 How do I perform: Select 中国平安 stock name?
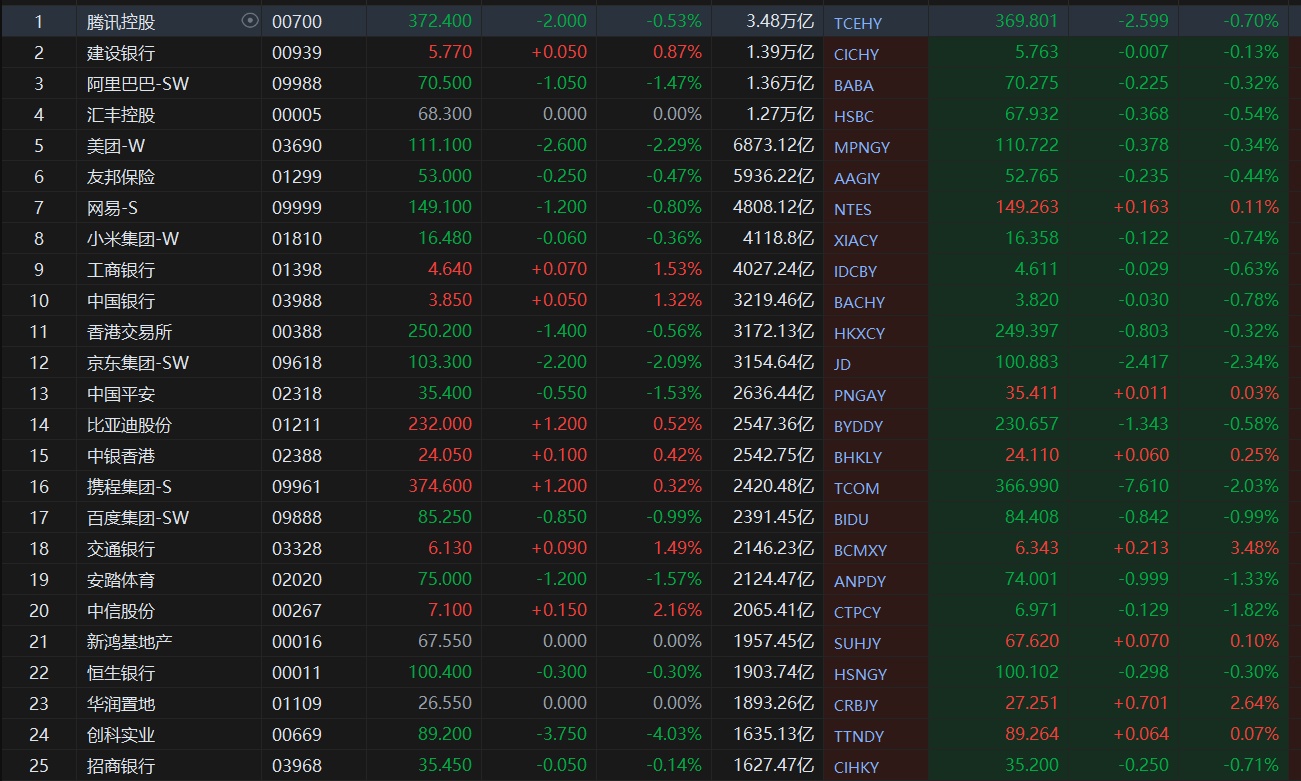point(121,394)
